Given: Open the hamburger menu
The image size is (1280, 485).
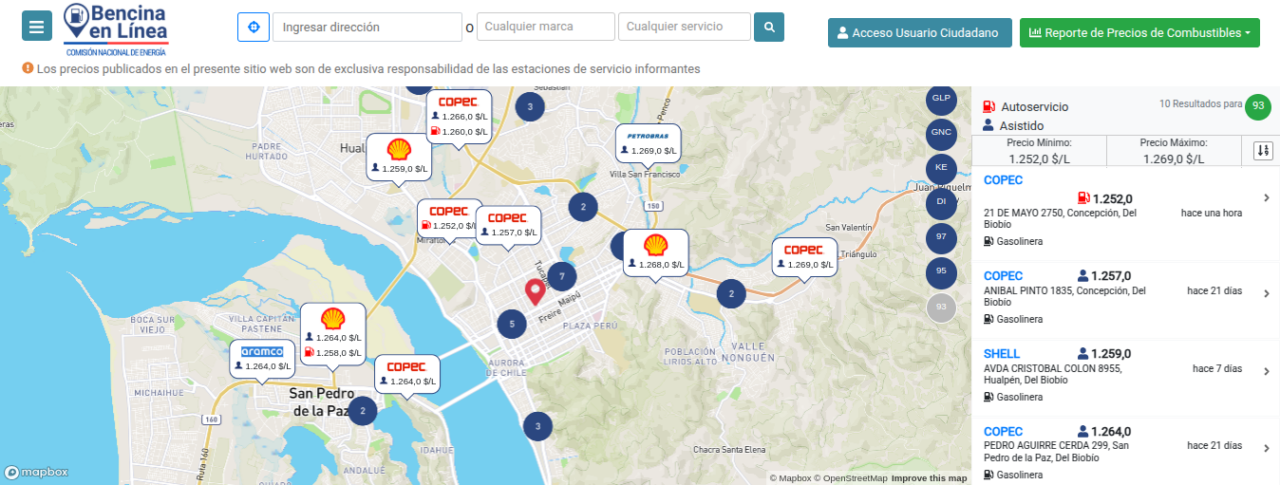Looking at the screenshot, I should coord(37,26).
